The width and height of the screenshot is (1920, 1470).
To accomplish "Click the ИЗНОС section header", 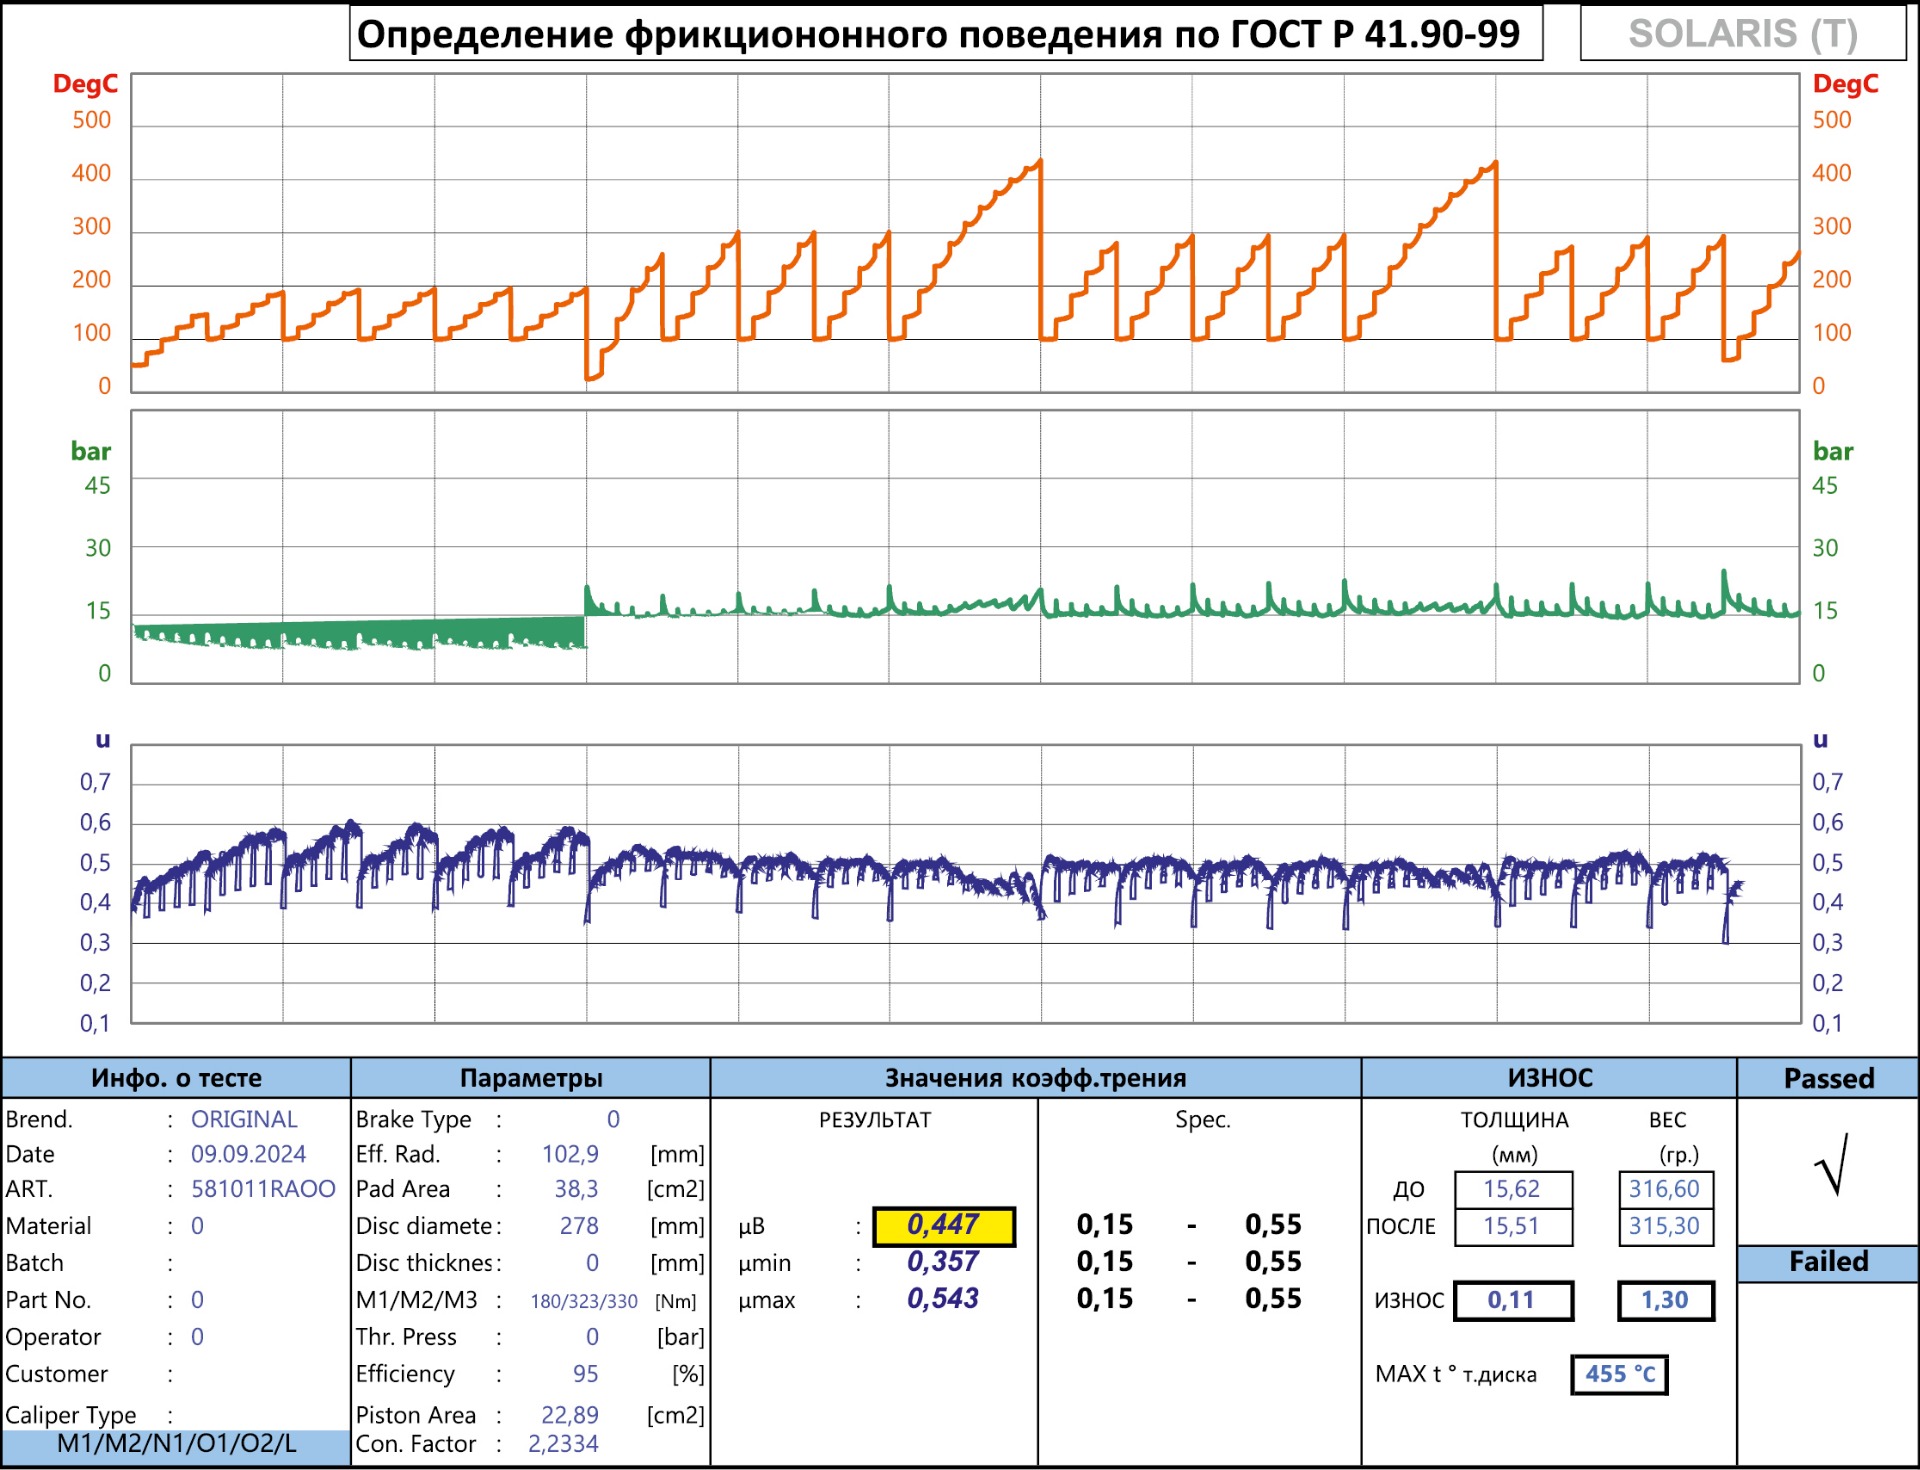I will [1549, 1078].
